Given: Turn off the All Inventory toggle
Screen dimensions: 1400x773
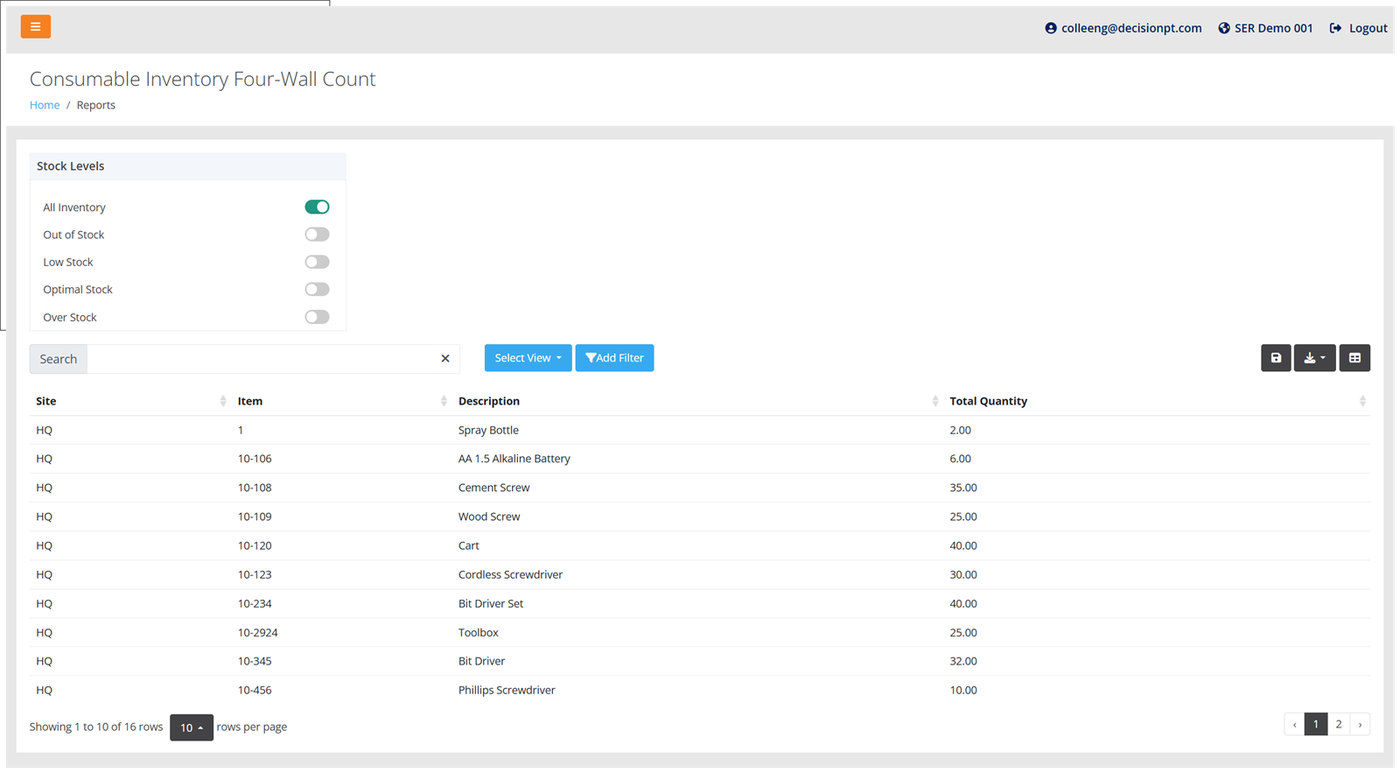Looking at the screenshot, I should click(317, 207).
